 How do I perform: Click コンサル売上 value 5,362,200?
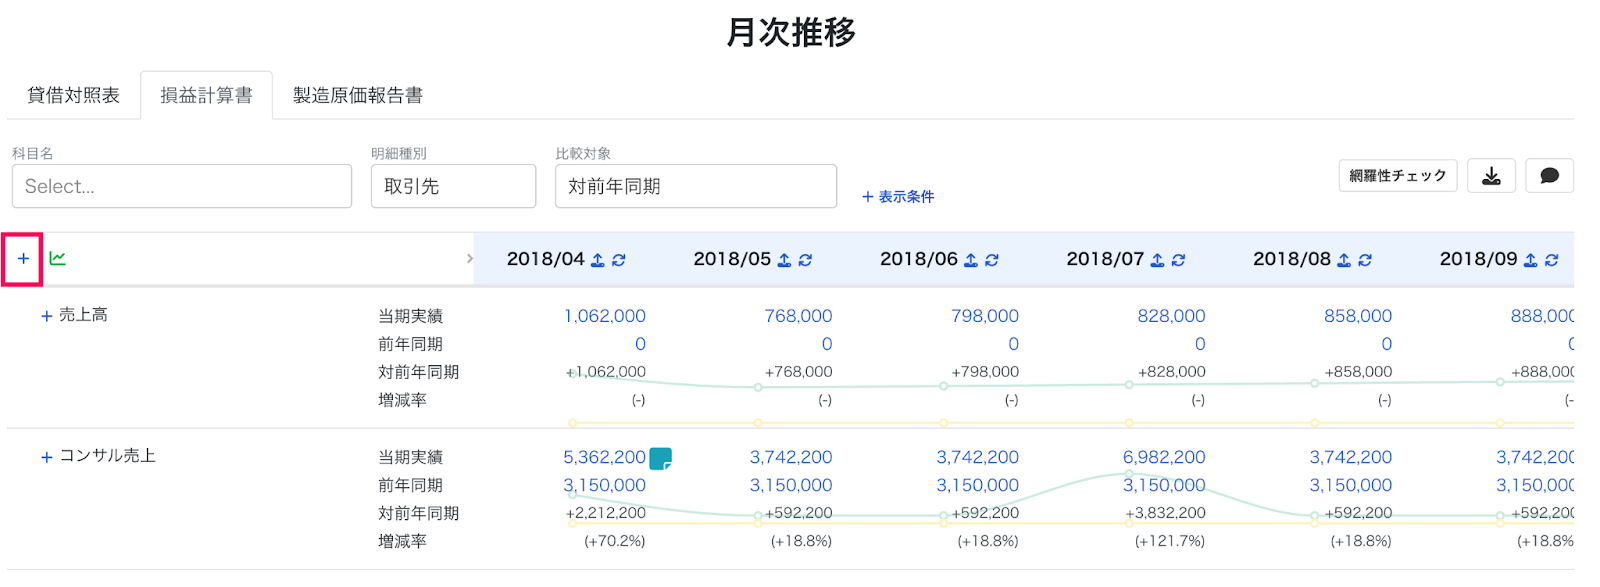pyautogui.click(x=604, y=457)
